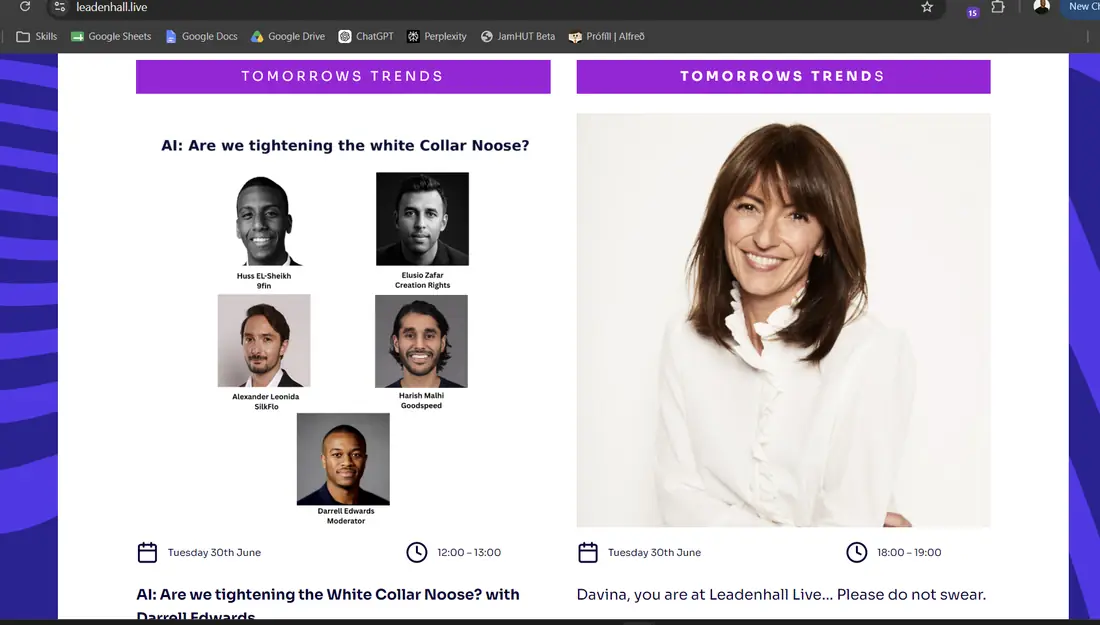The width and height of the screenshot is (1100, 625).
Task: Open the browser profile avatar
Action: pos(1041,6)
